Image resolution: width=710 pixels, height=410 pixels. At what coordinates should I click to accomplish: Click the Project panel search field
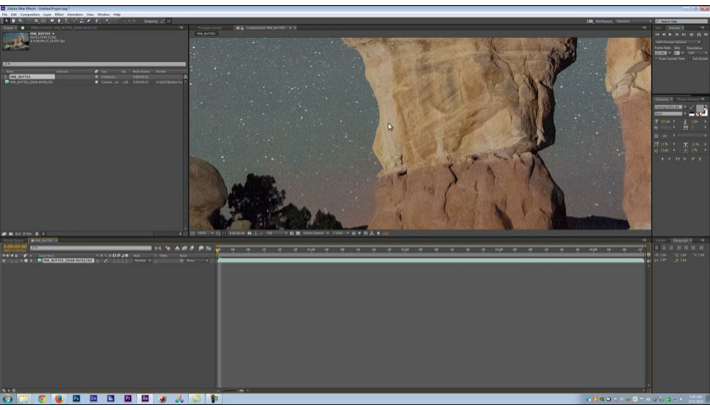pyautogui.click(x=94, y=64)
